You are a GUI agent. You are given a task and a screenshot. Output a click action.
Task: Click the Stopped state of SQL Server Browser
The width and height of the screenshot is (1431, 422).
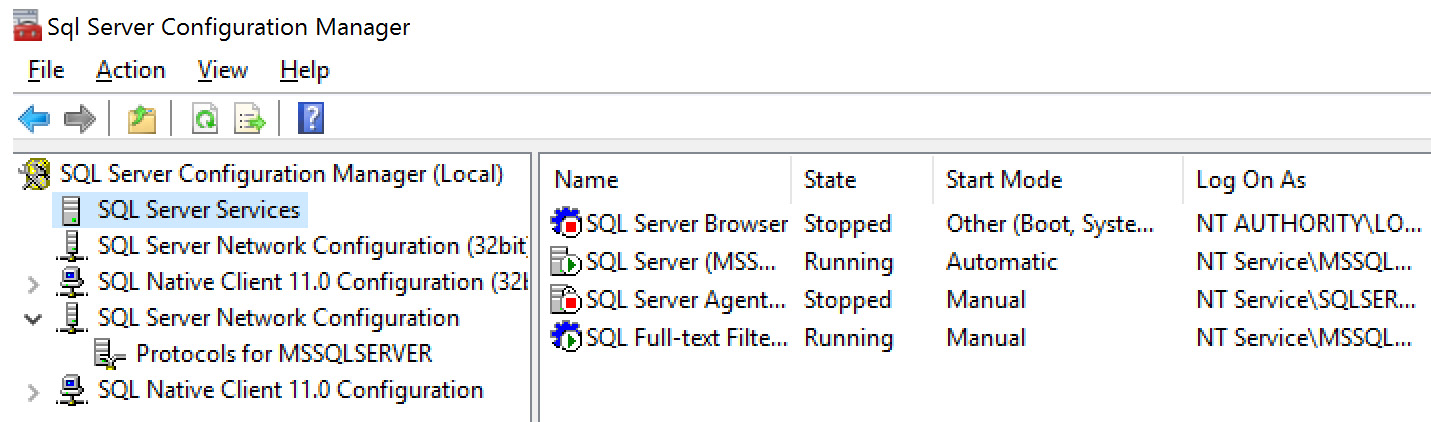coord(847,224)
